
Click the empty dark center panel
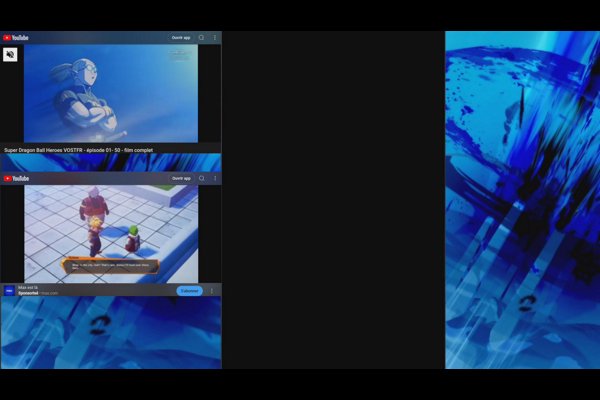[333, 200]
